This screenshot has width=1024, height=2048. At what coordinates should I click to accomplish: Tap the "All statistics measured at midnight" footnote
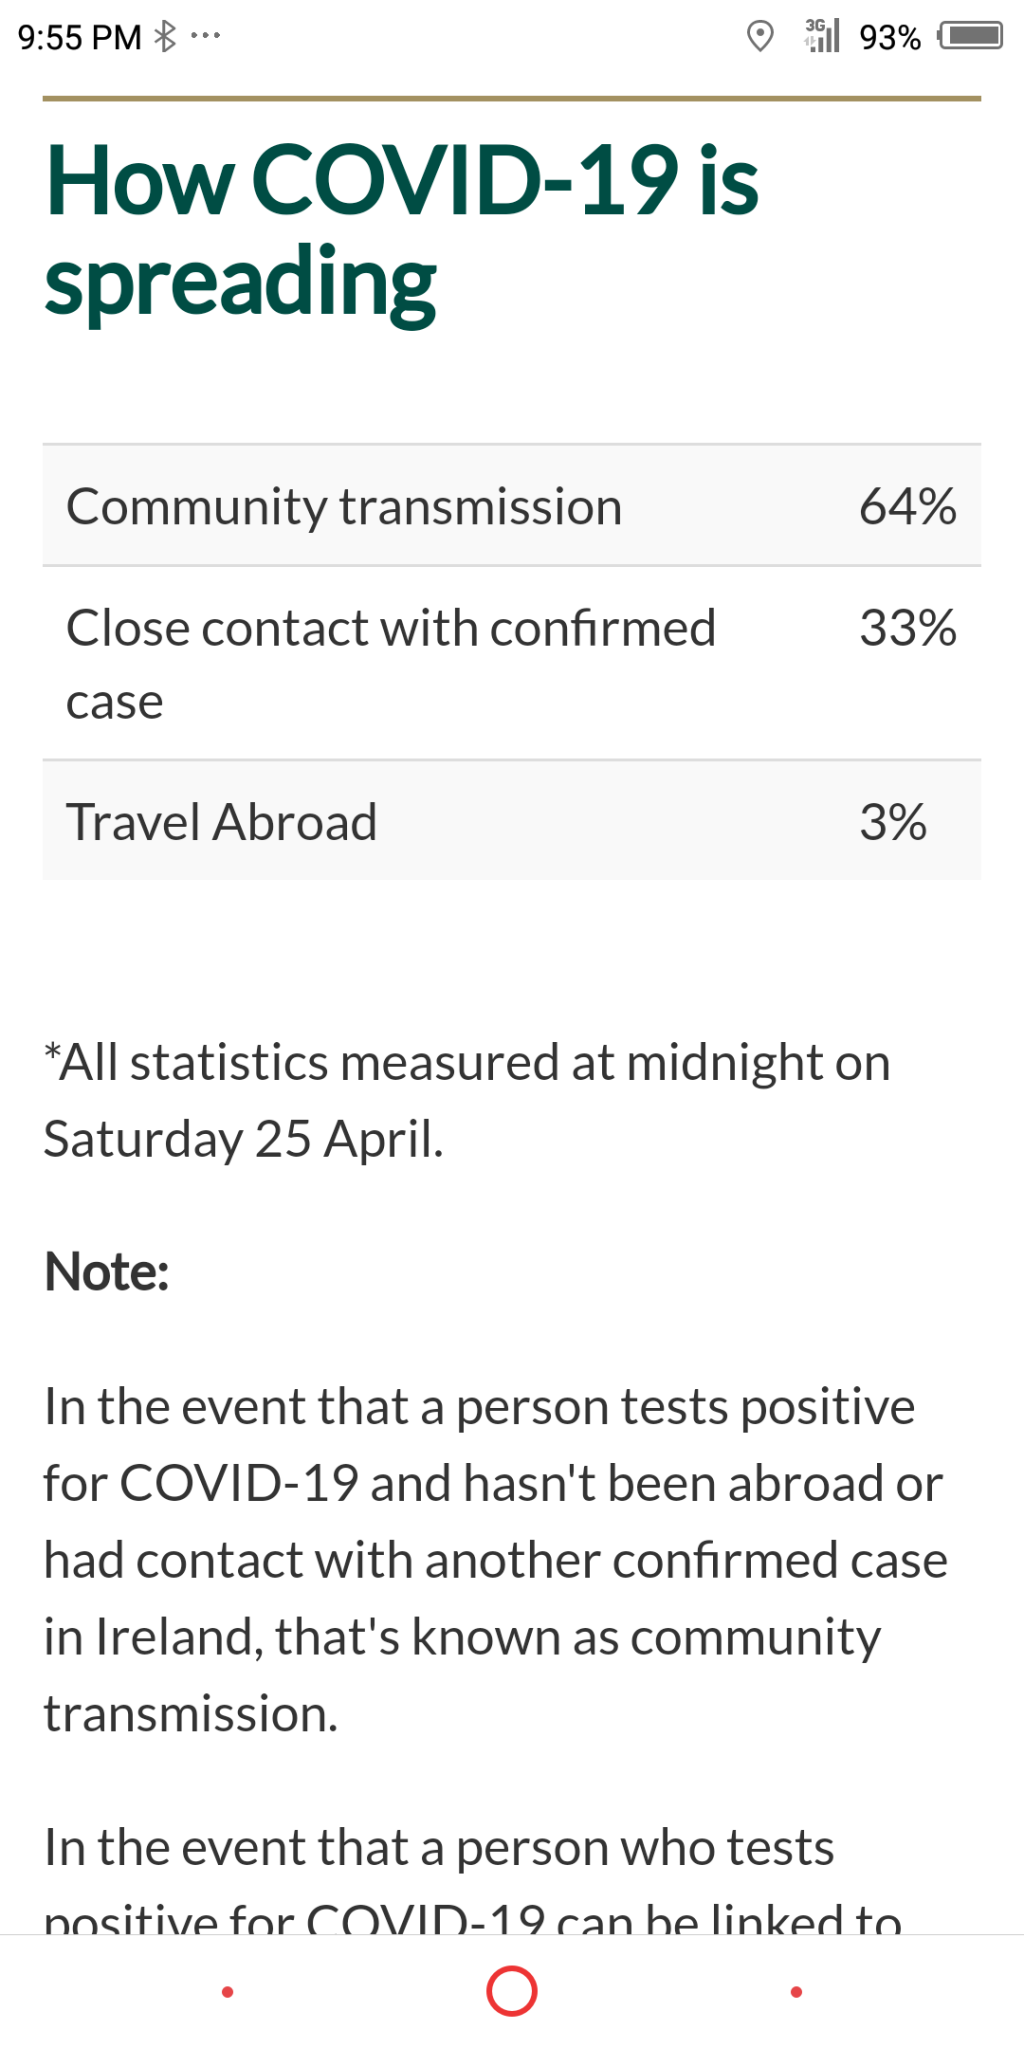[466, 1100]
